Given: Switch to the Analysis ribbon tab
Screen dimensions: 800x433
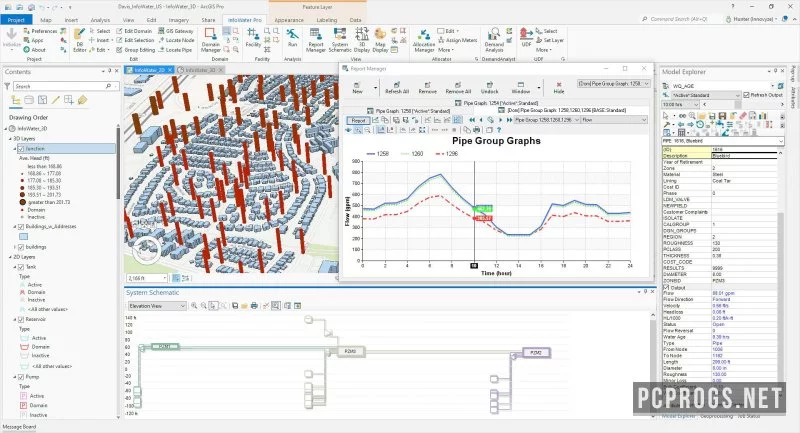Looking at the screenshot, I should click(100, 20).
